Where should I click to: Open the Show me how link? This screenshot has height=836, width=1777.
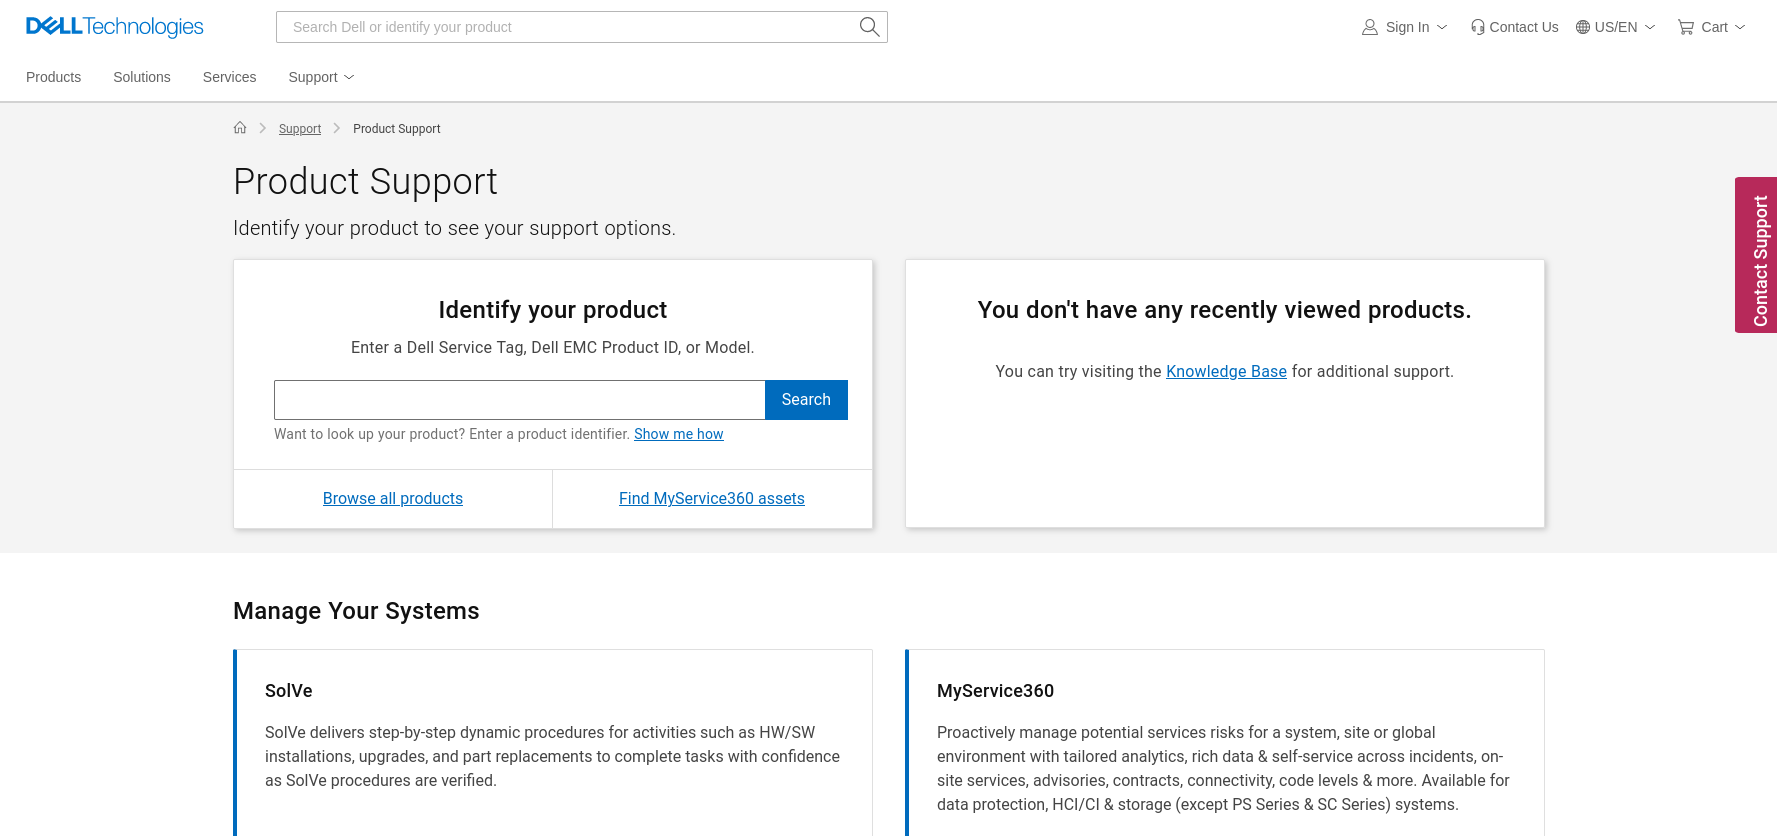pos(679,434)
